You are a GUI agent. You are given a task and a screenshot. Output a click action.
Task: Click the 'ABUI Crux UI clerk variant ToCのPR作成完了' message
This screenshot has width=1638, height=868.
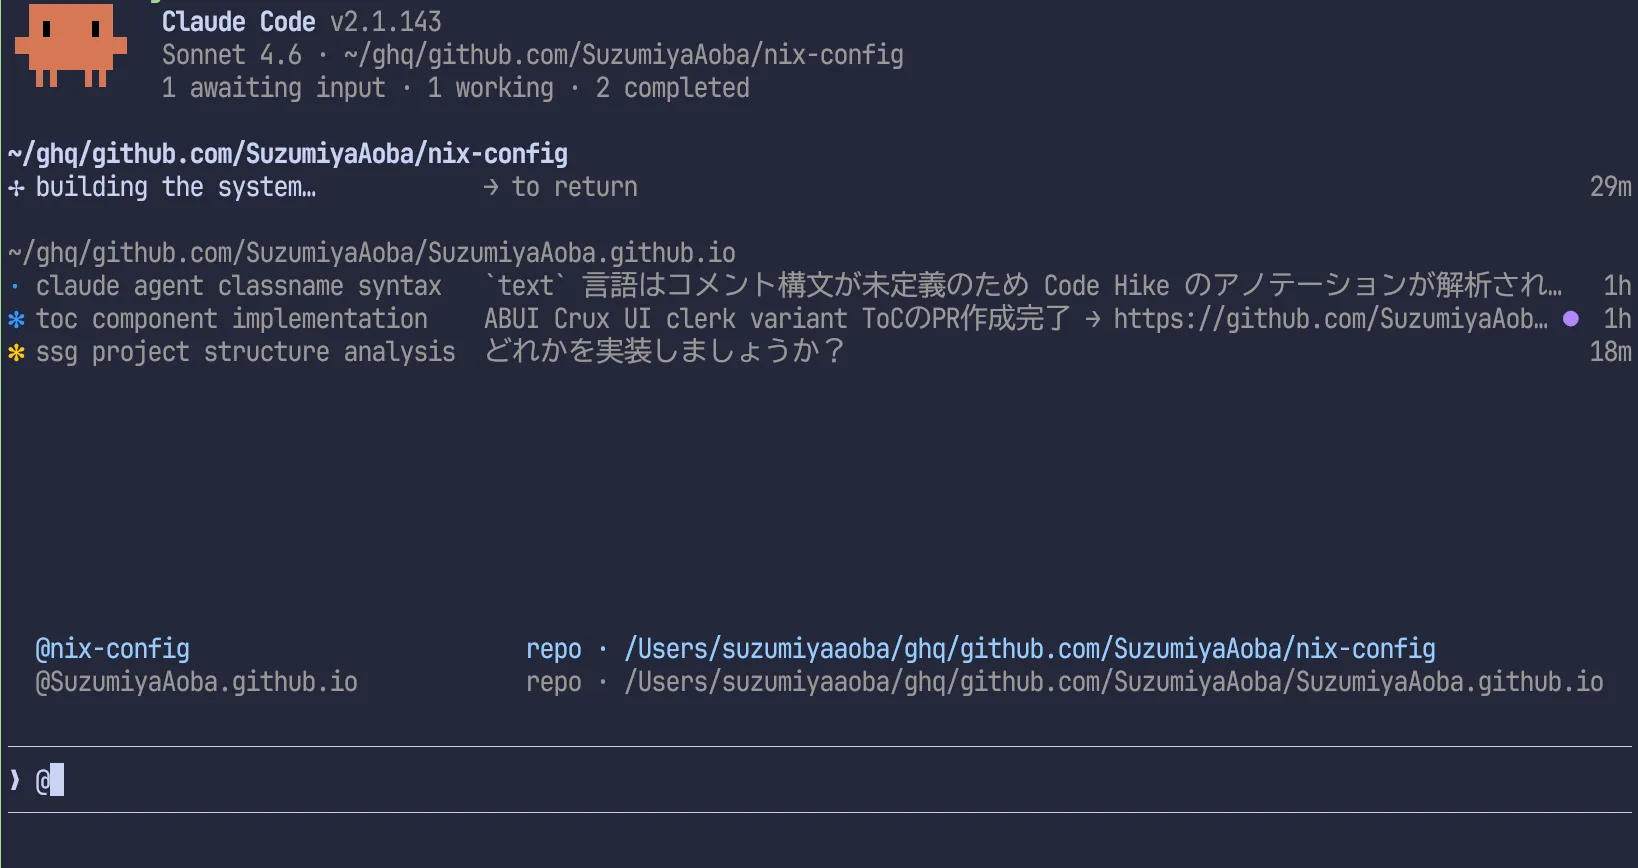click(x=777, y=319)
